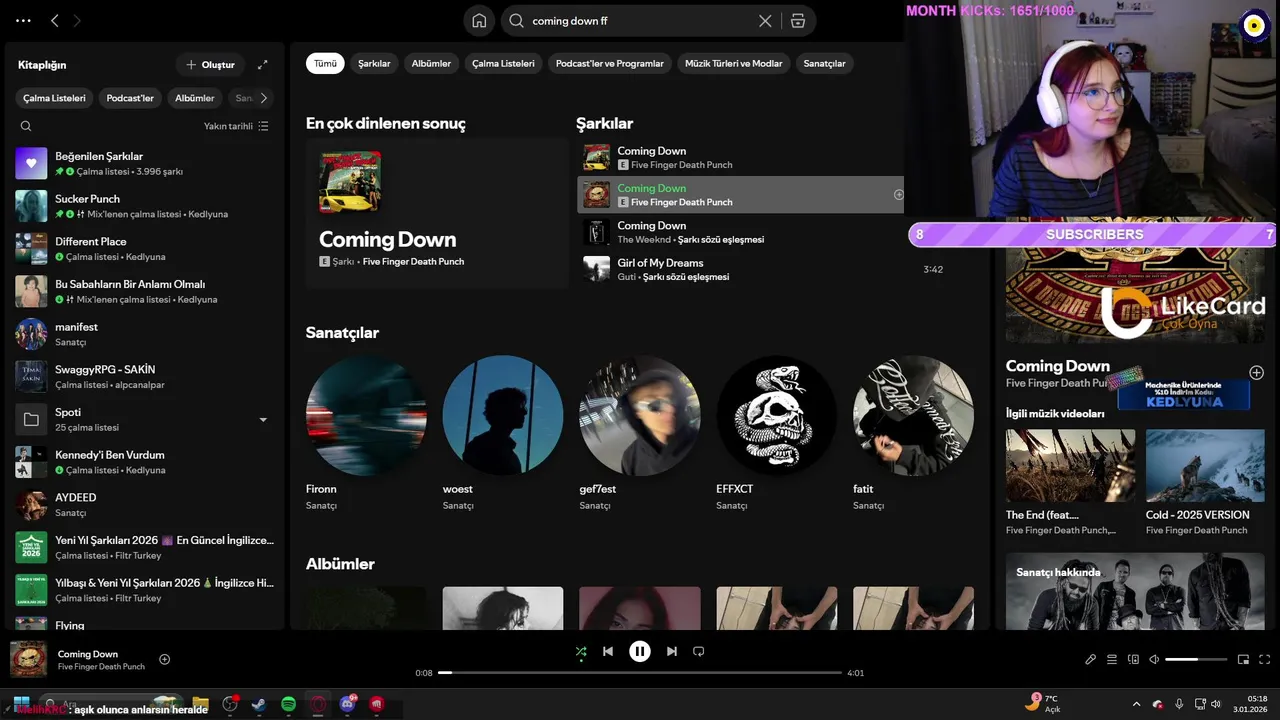Add now-playing song to library plus icon
The width and height of the screenshot is (1280, 720).
[x=165, y=659]
